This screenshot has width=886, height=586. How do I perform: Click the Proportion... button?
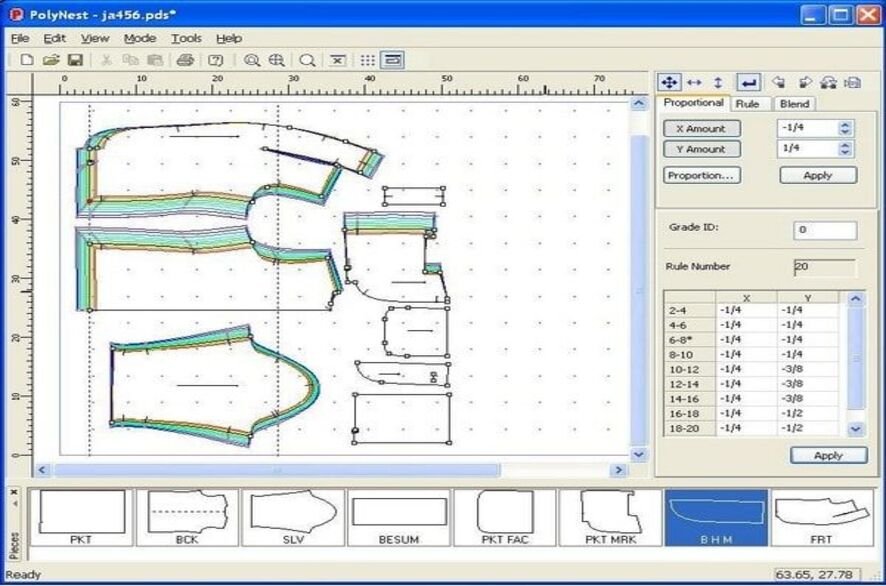click(x=702, y=175)
